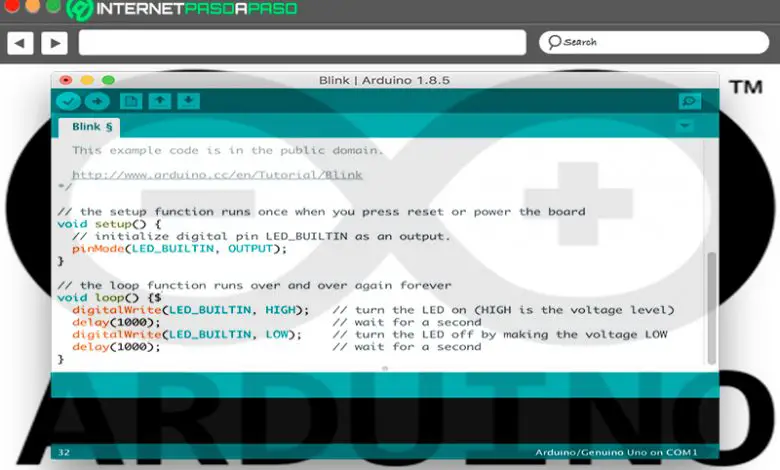Click the Internet Paso a Paso logo
Screen dimensions: 780x470
tap(182, 9)
